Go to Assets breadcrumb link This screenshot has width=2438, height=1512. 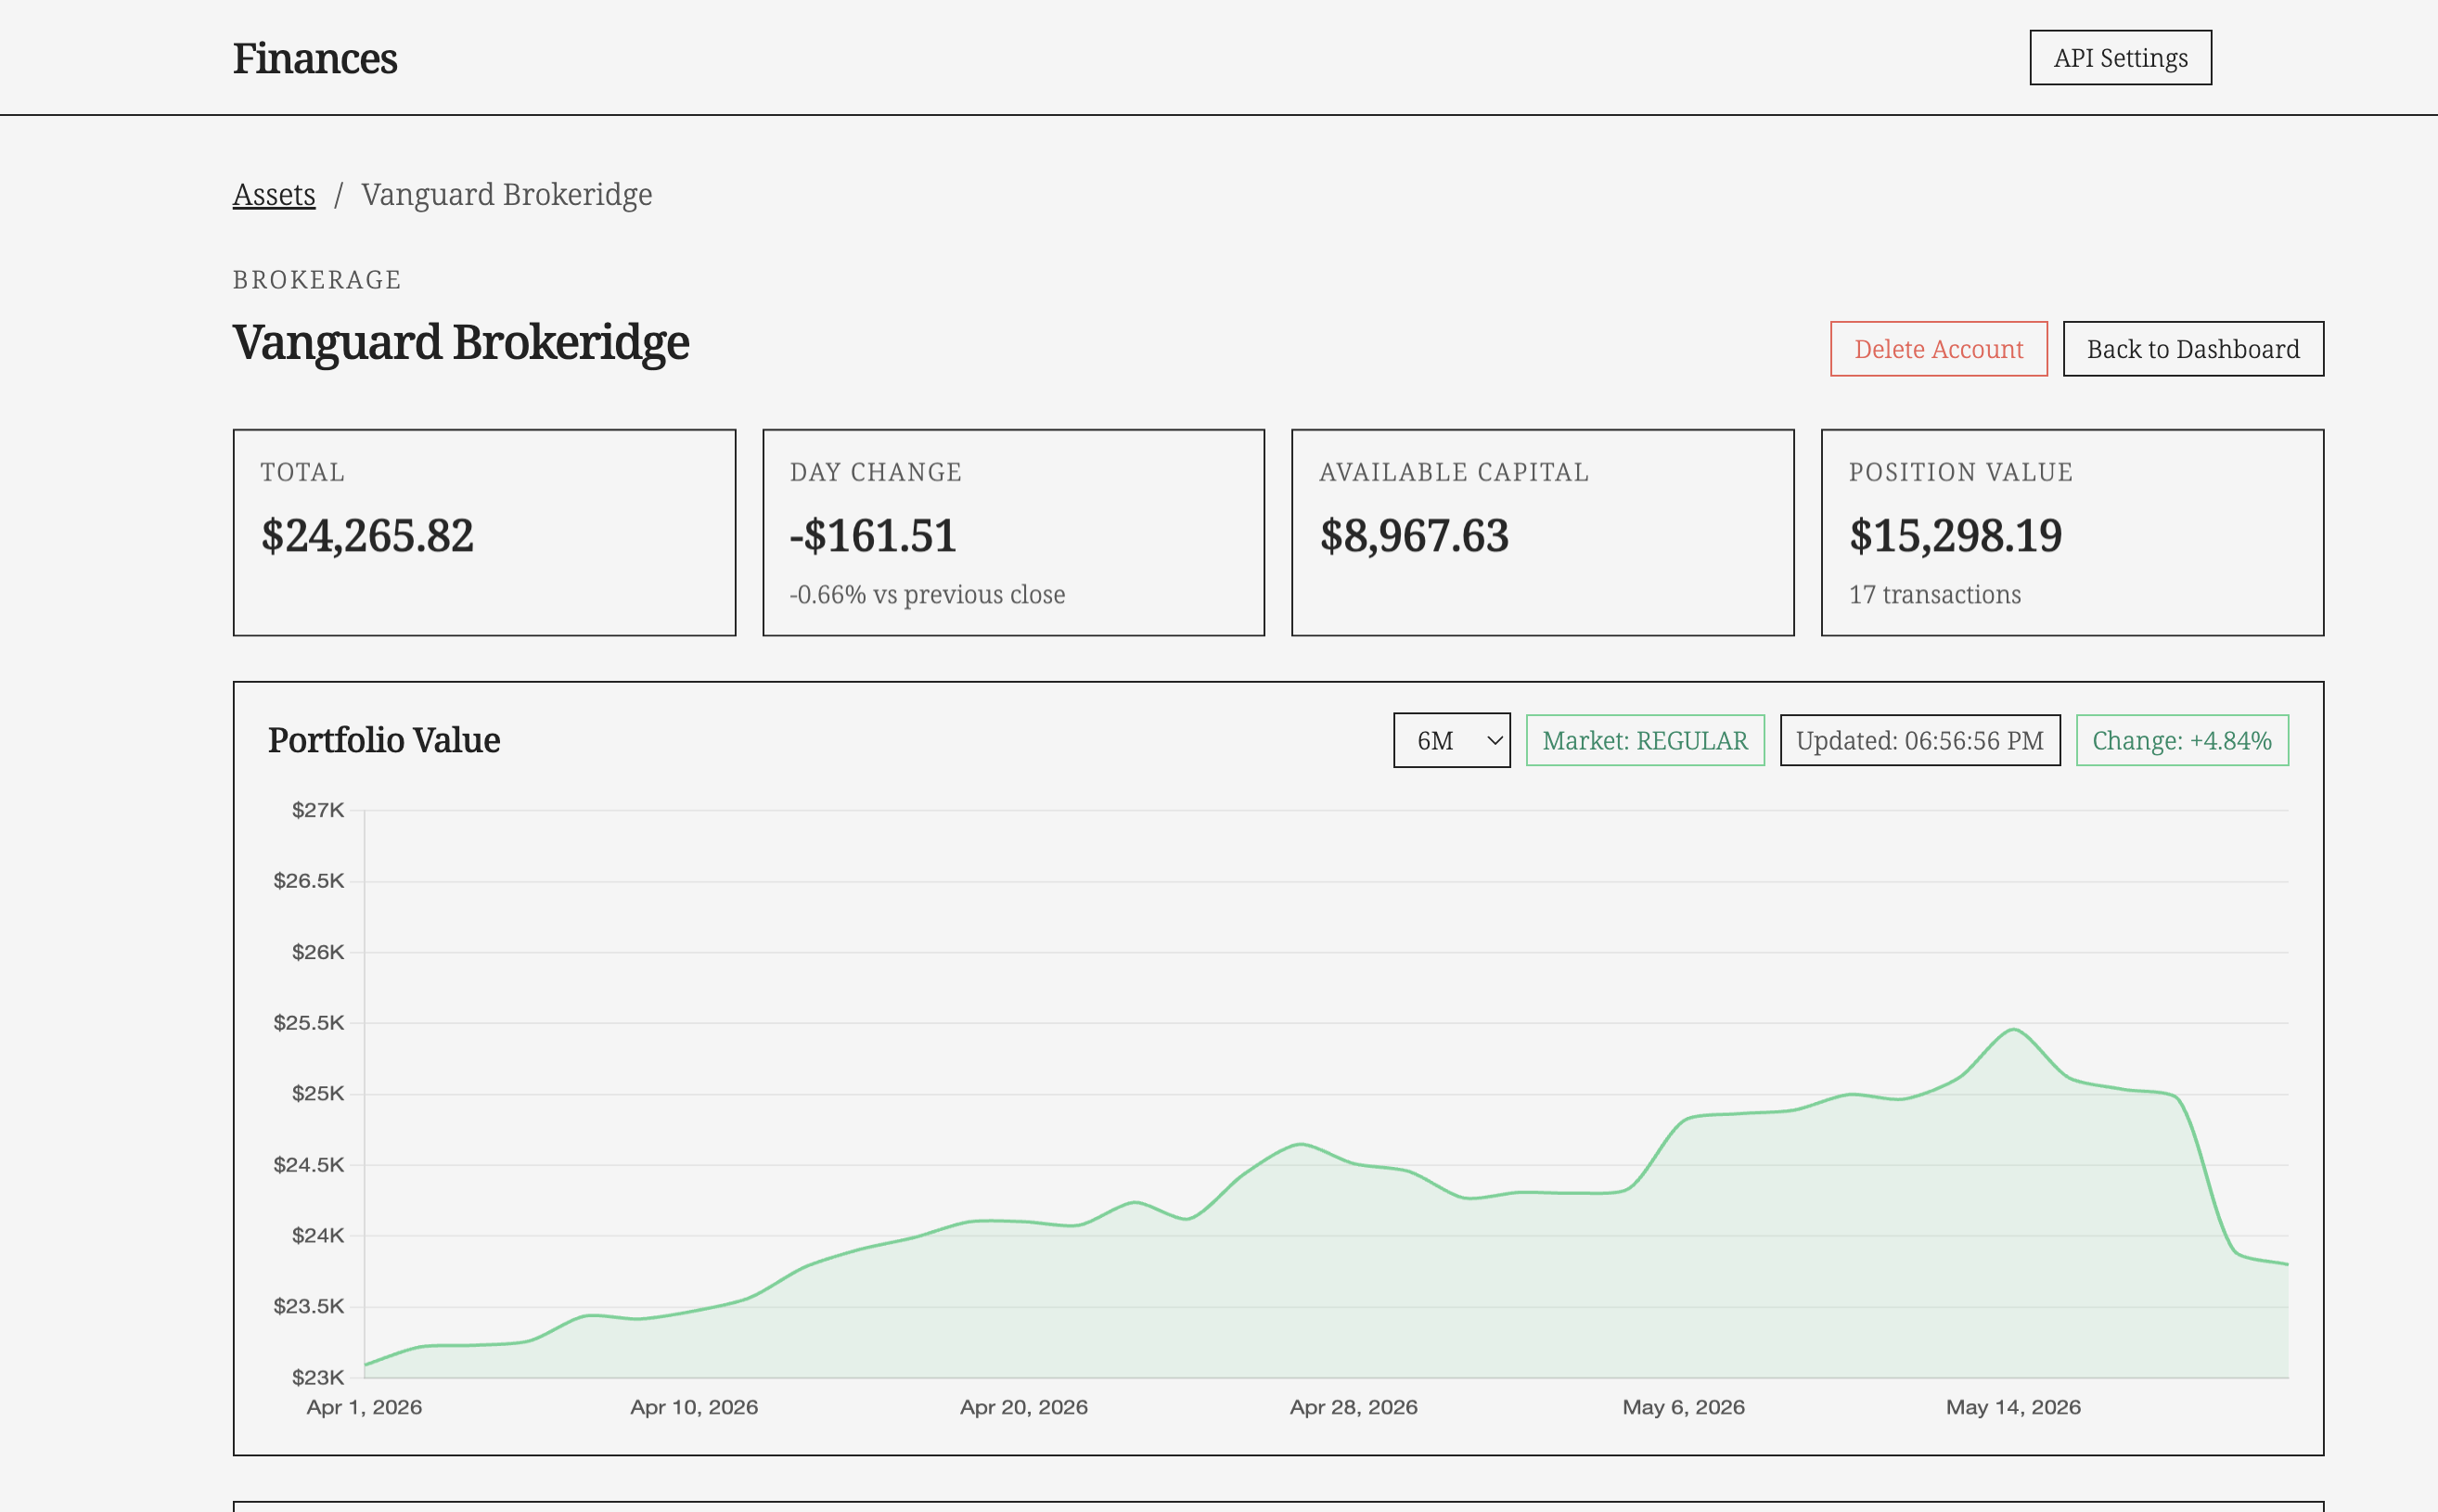point(274,194)
